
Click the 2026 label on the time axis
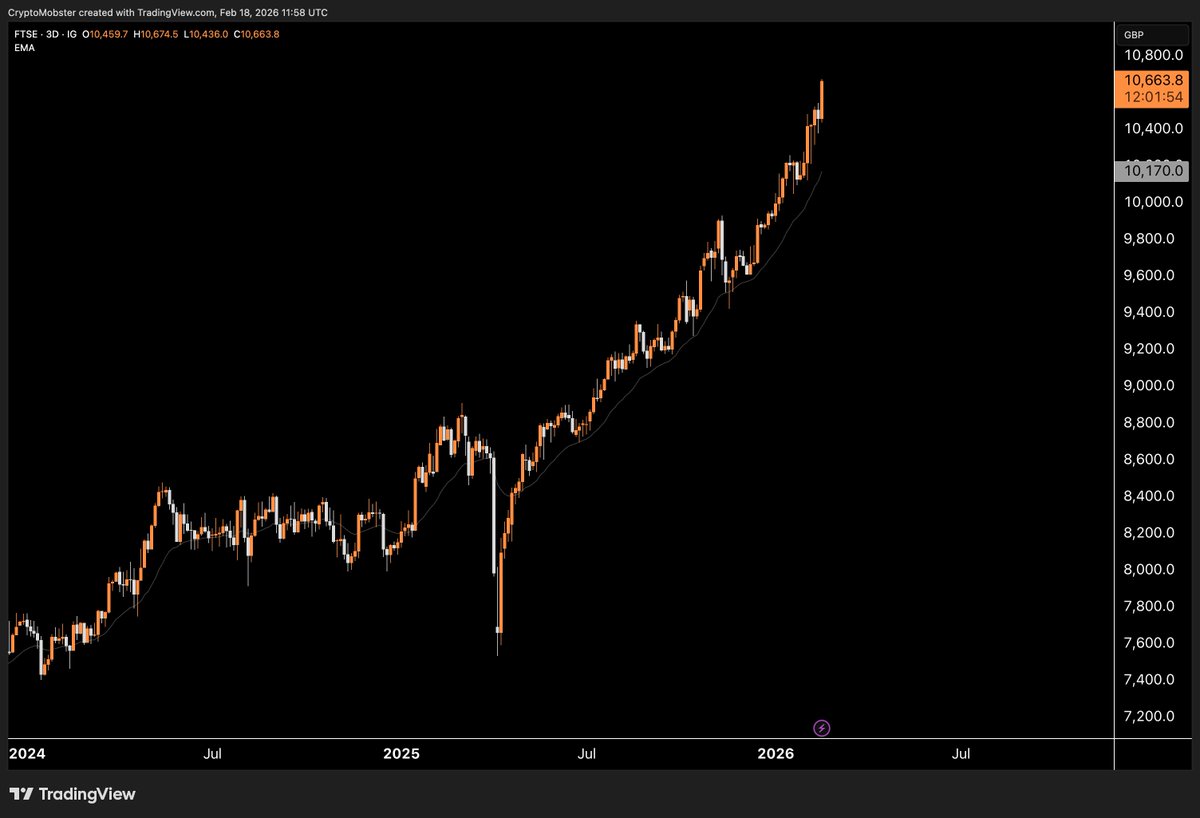(777, 754)
